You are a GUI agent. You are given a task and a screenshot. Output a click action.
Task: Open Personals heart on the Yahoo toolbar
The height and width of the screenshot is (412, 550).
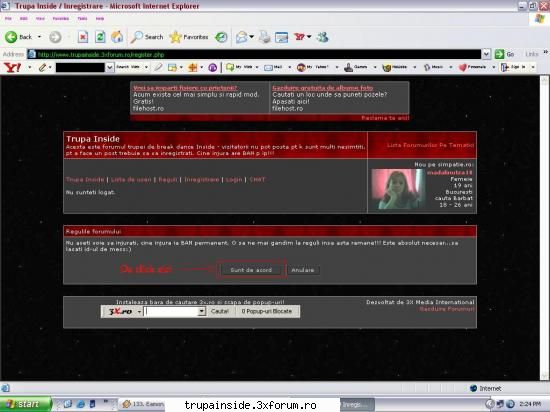pos(472,67)
